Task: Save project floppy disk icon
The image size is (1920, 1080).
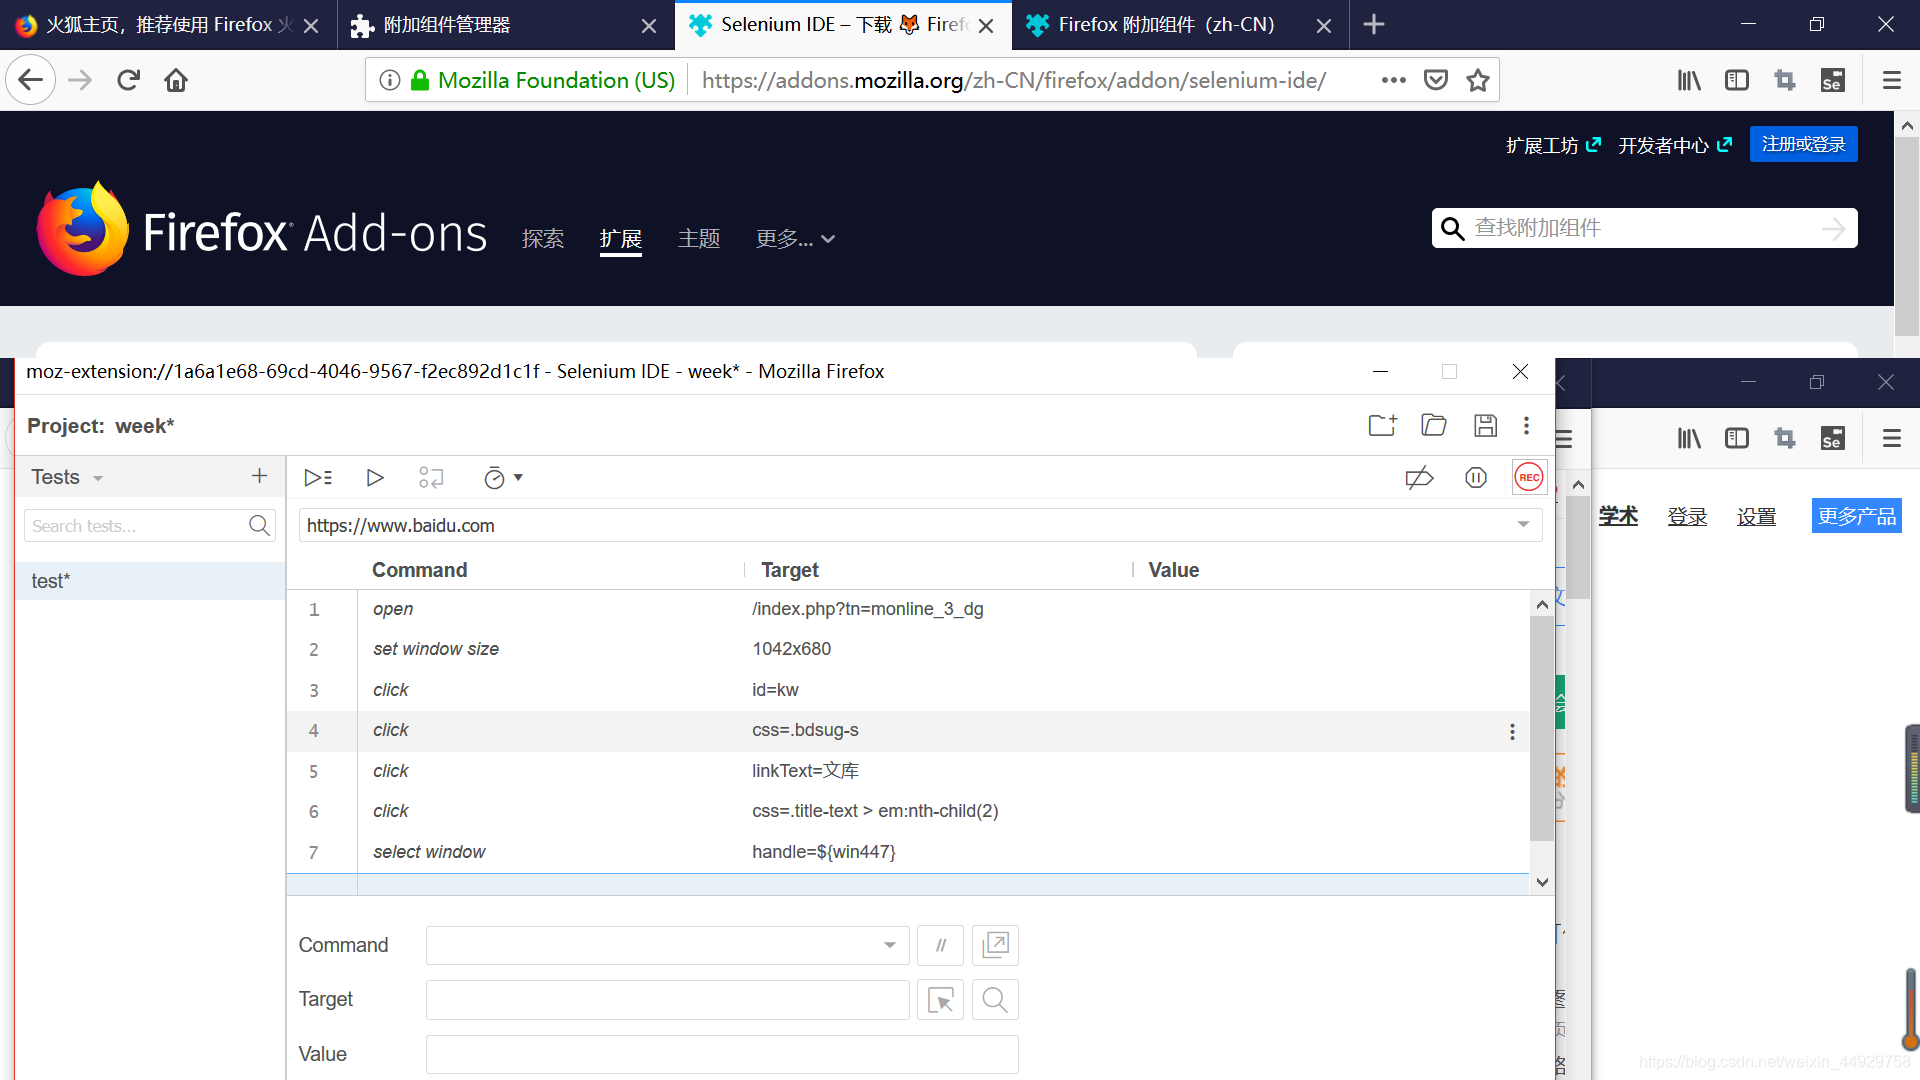Action: click(x=1485, y=425)
